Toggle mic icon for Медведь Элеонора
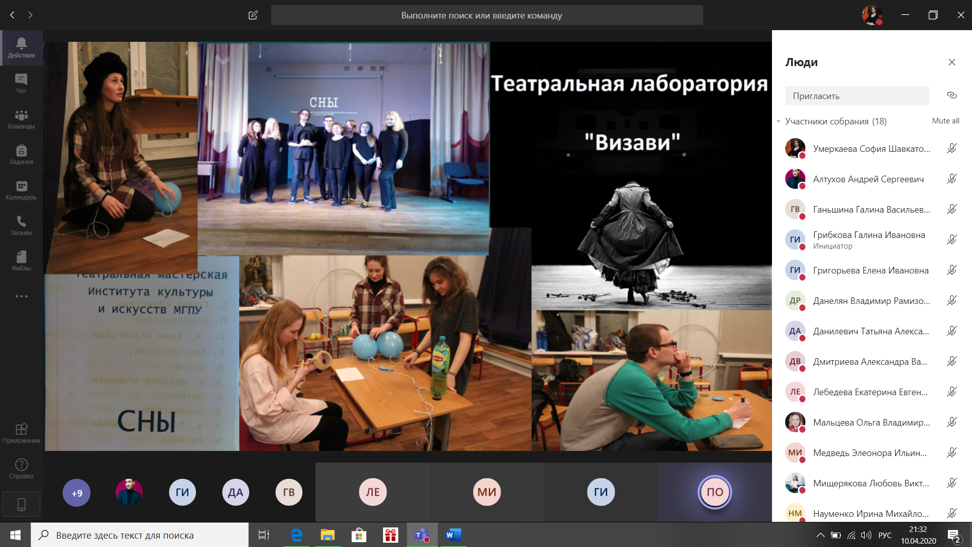The width and height of the screenshot is (972, 547). [952, 452]
